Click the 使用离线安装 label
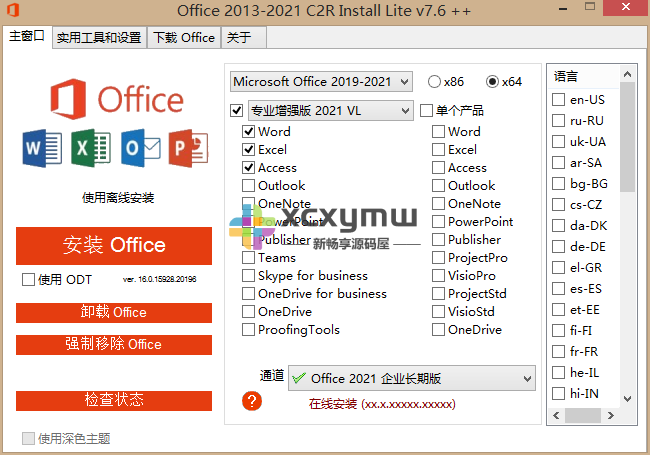This screenshot has width=650, height=455. 118,198
